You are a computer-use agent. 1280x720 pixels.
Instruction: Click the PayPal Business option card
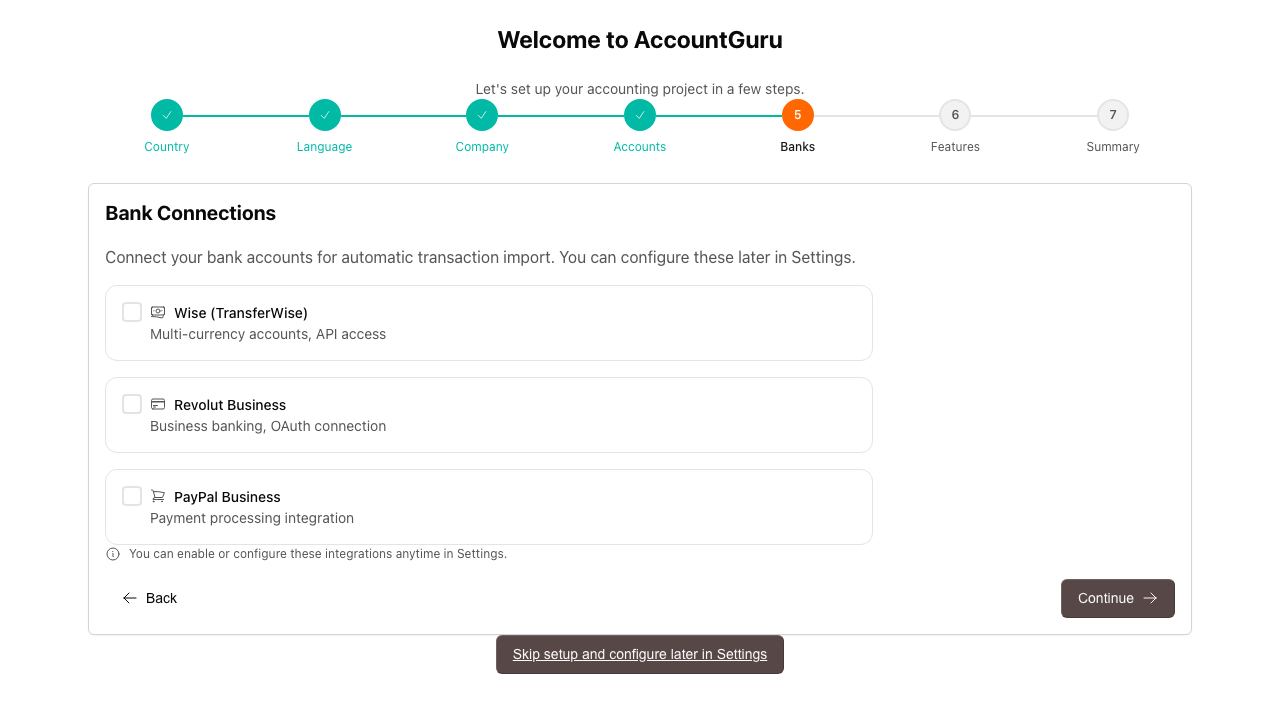pos(600,507)
